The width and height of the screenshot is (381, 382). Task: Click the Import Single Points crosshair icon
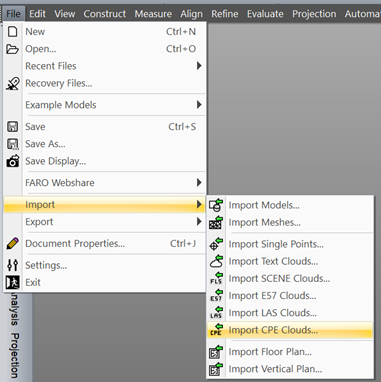[216, 244]
